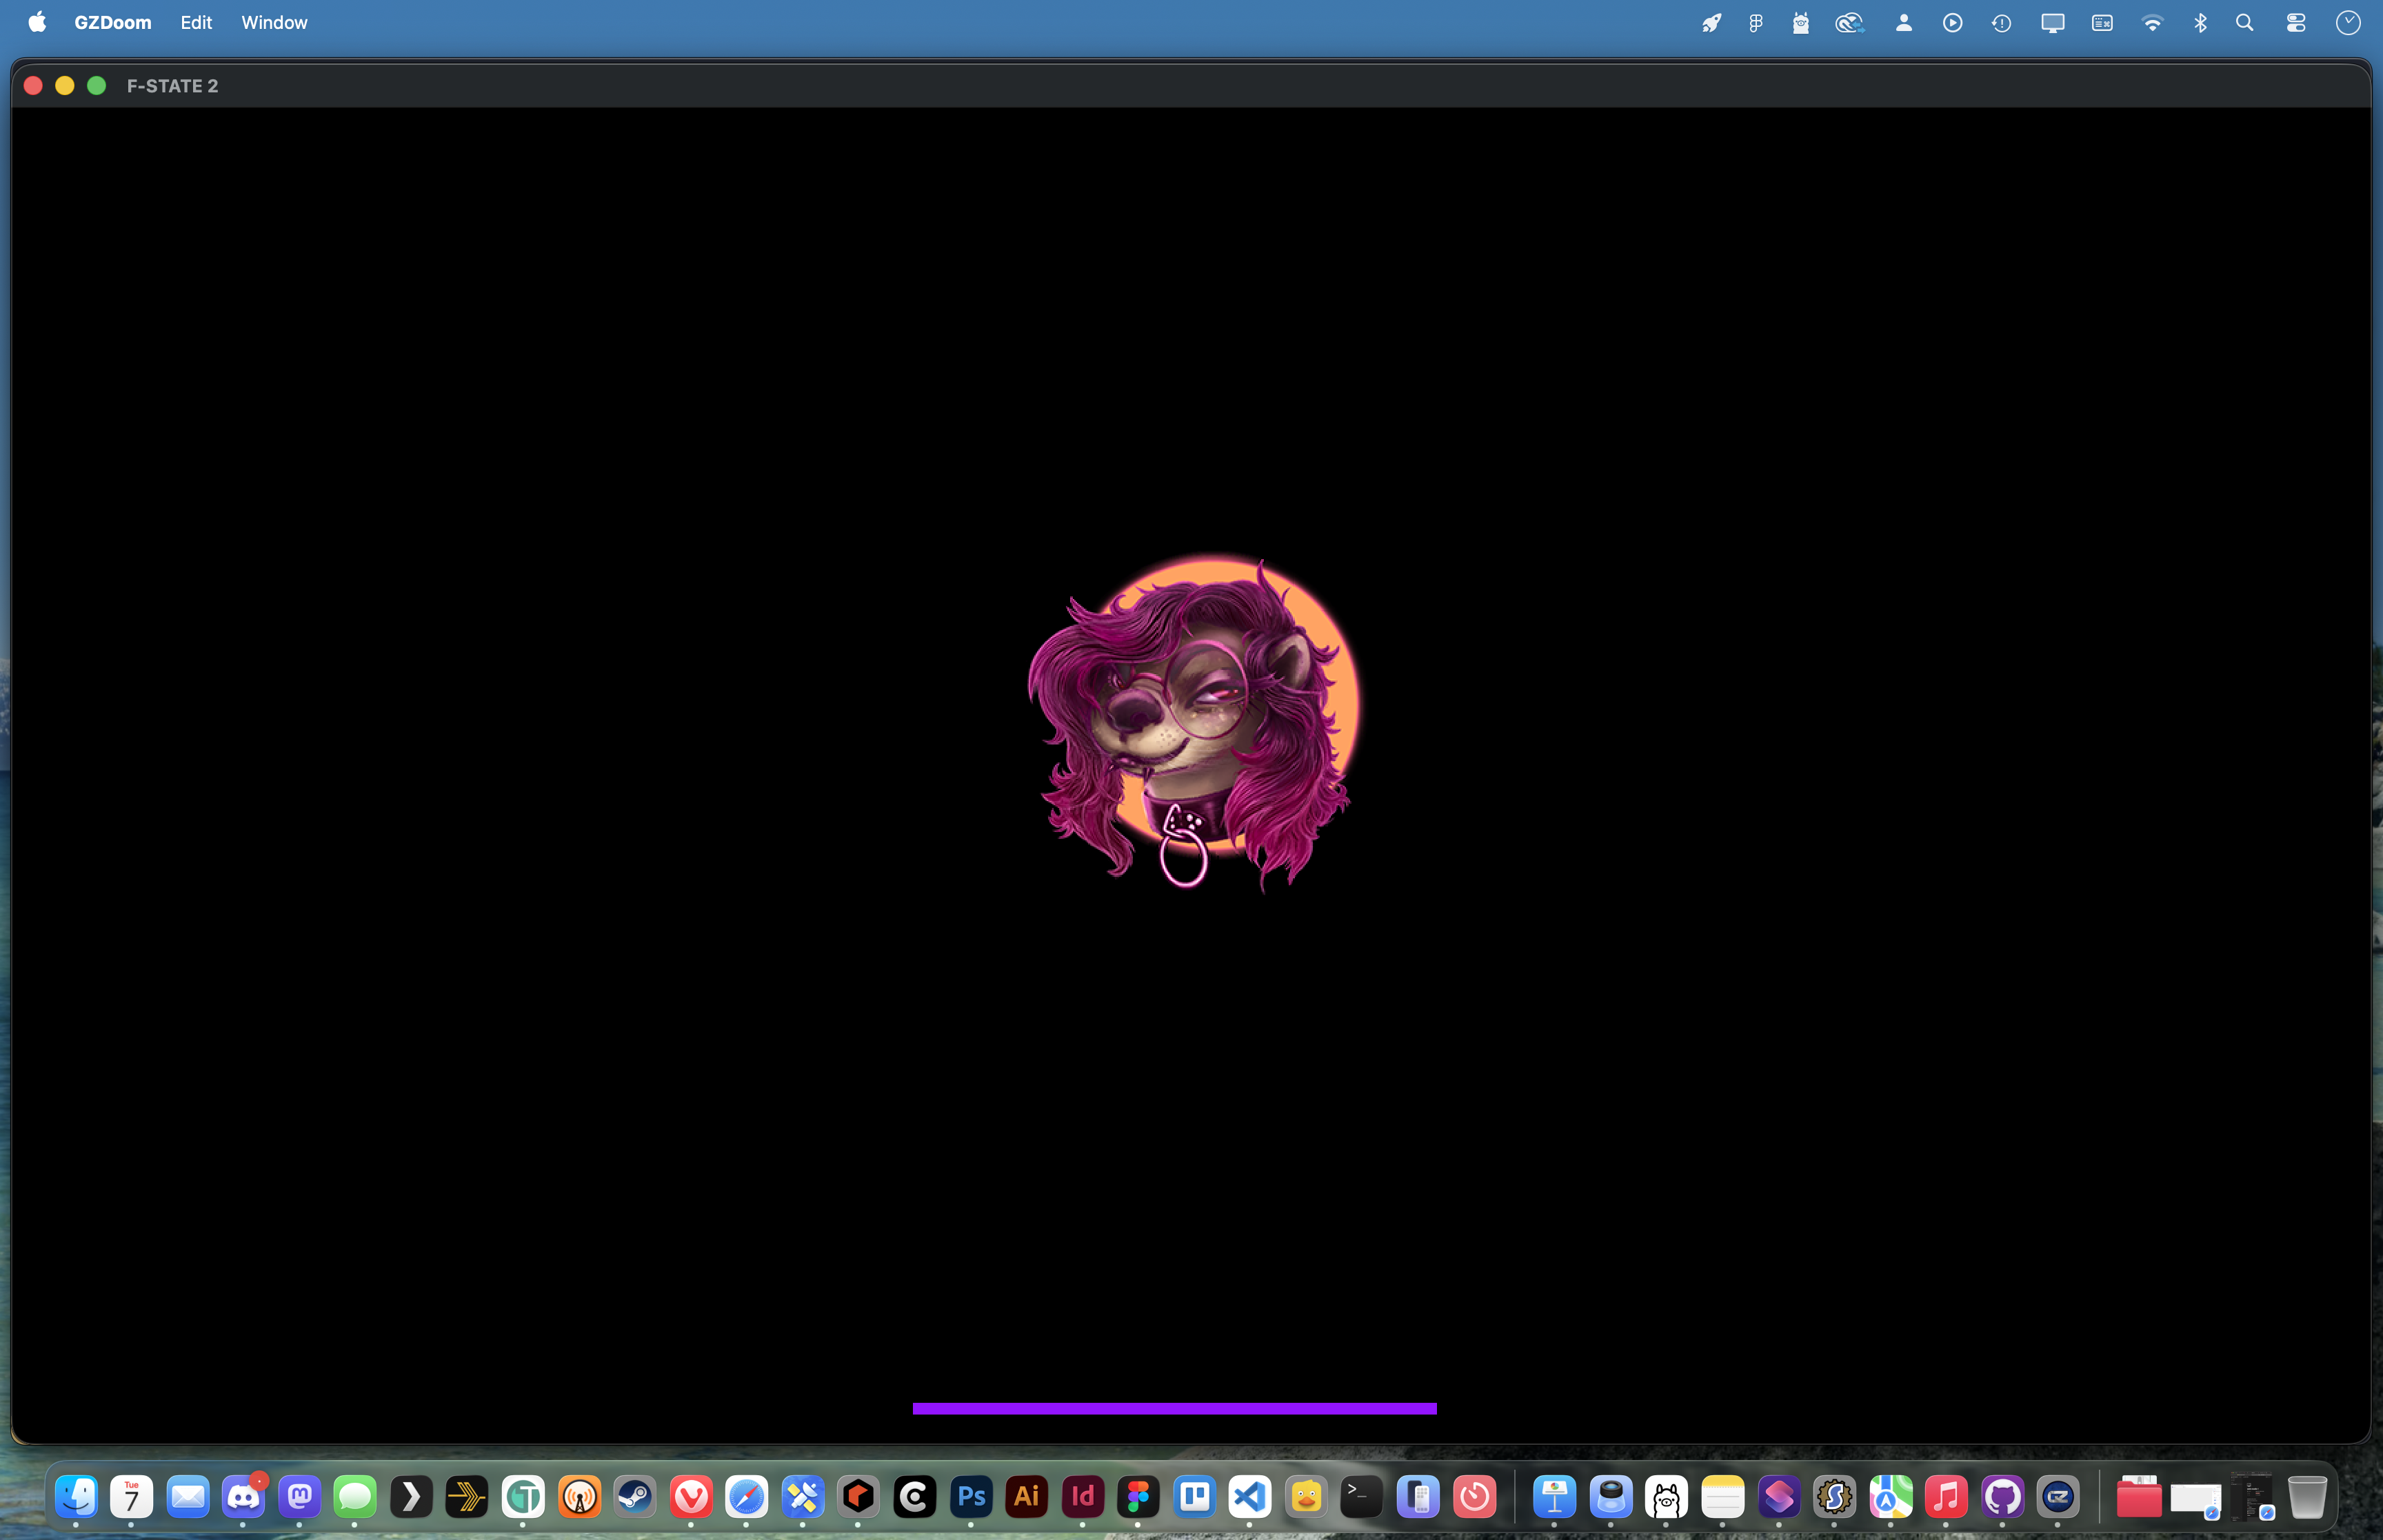2383x1540 pixels.
Task: Open the Ollama llama menu bar icon
Action: [1800, 22]
